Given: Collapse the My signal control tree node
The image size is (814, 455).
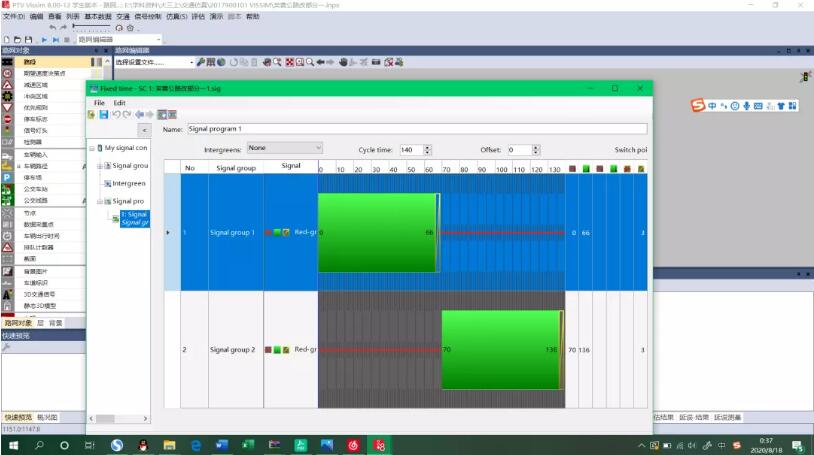Looking at the screenshot, I should point(92,149).
